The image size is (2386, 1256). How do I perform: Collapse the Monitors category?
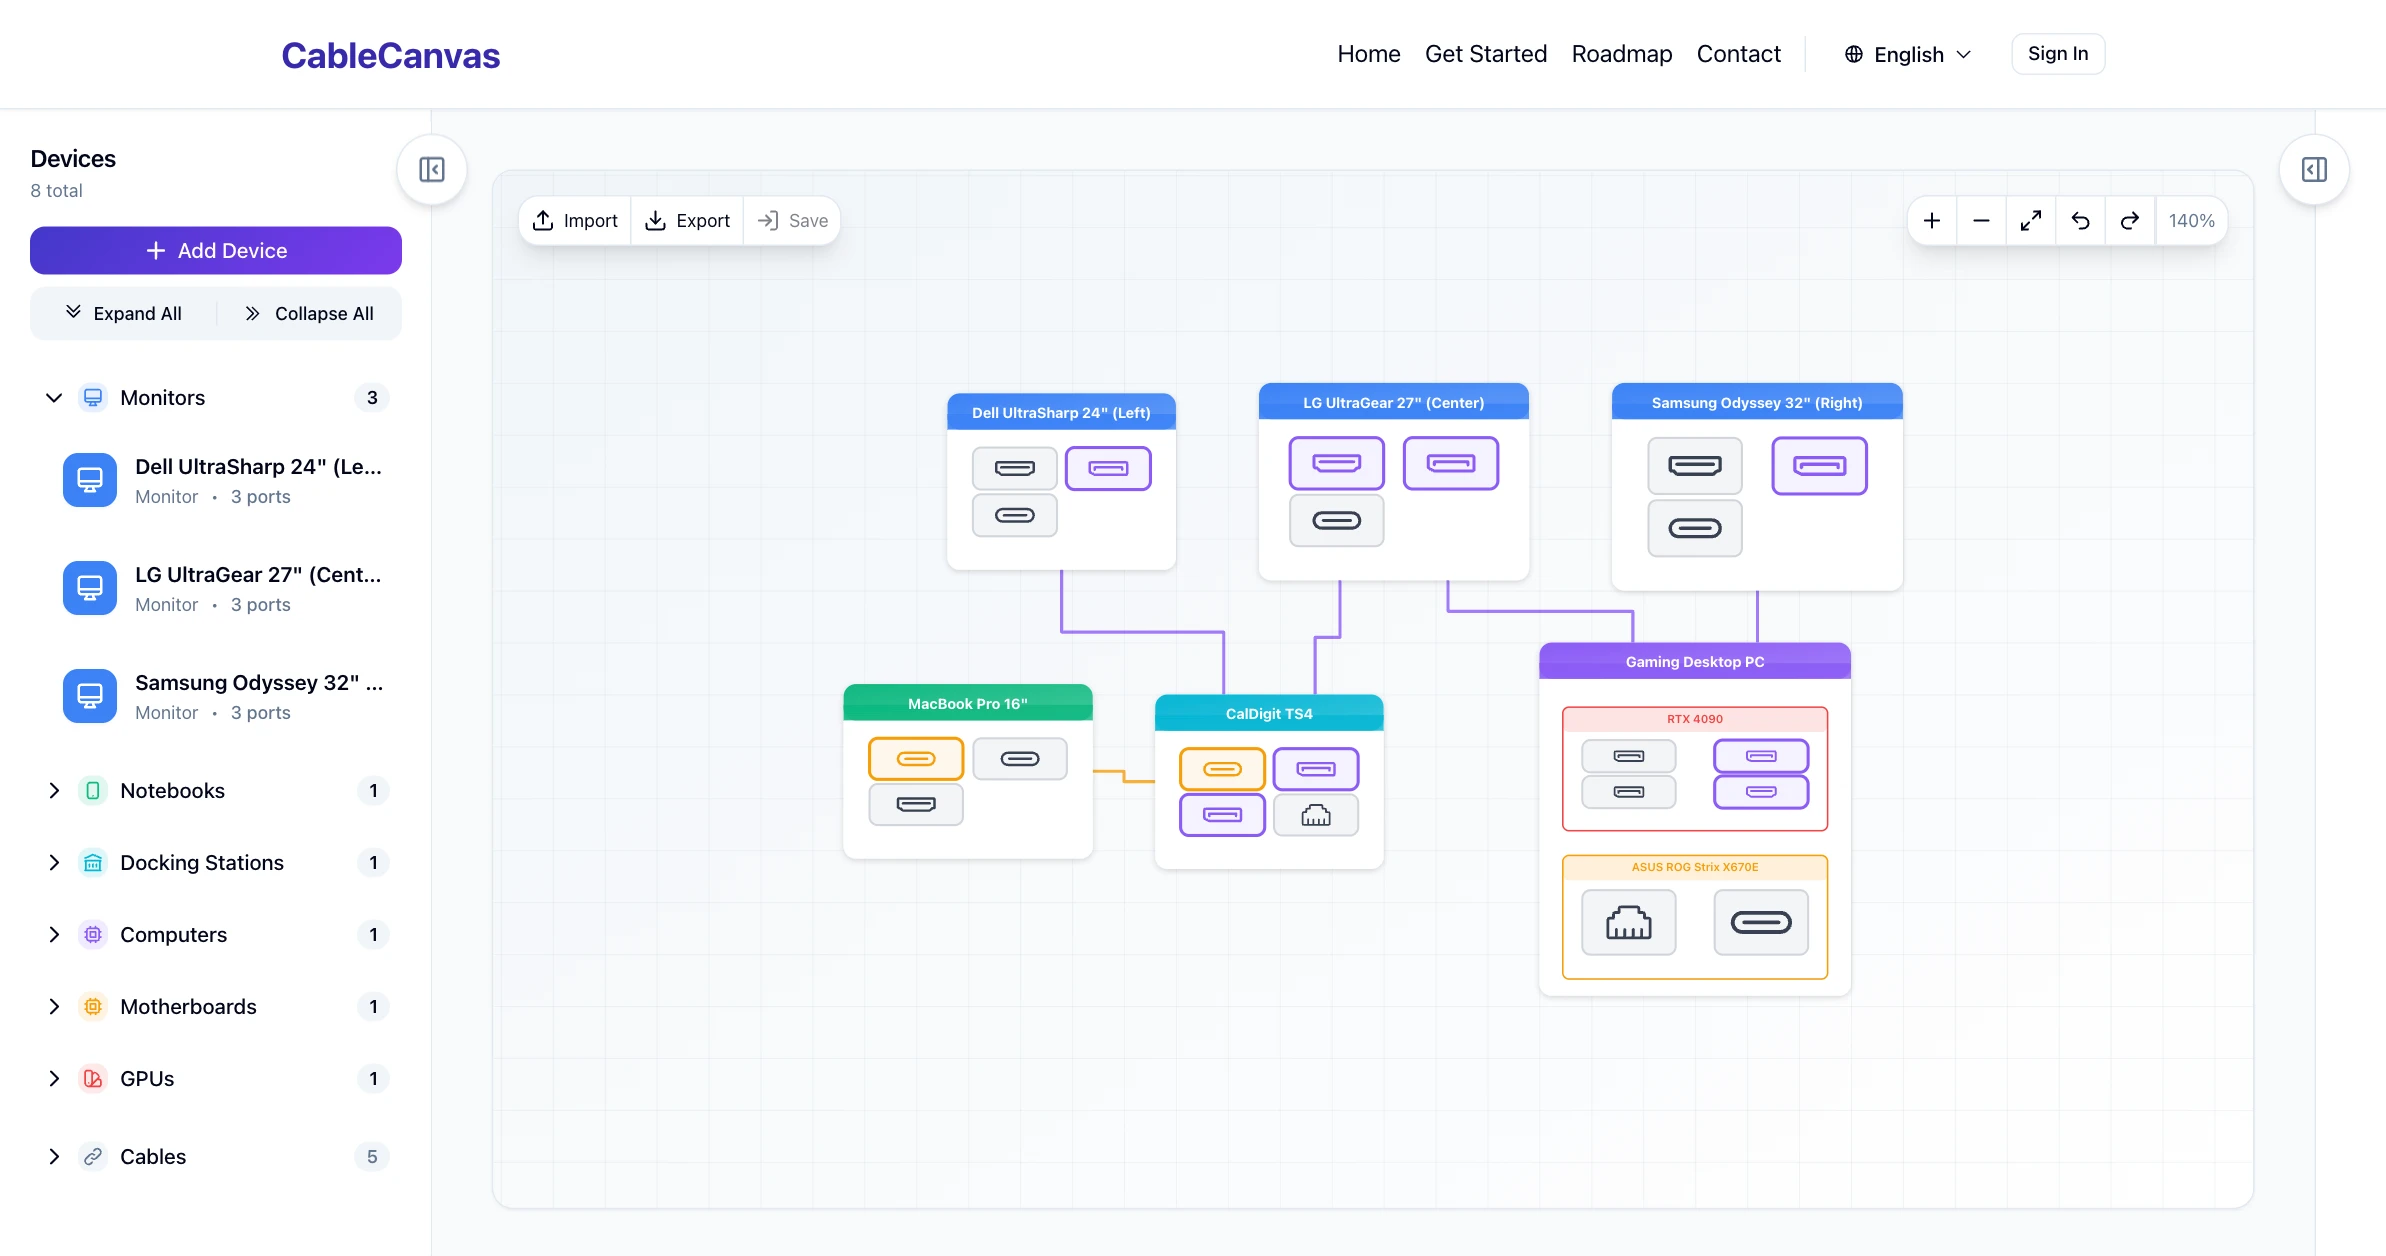pos(54,398)
